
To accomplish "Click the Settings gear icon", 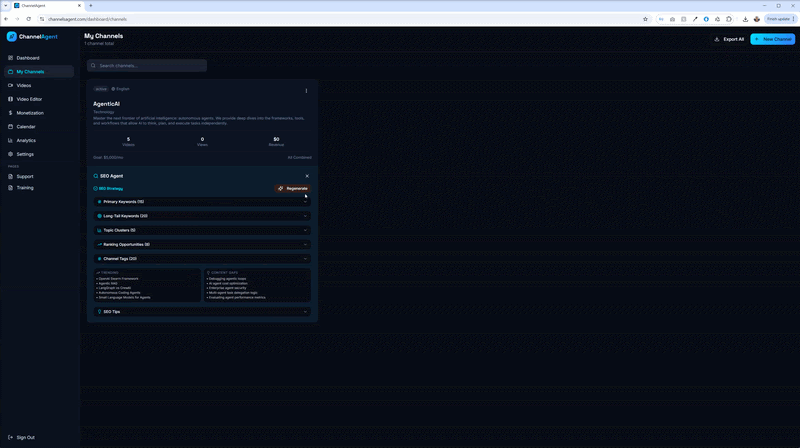I will (x=11, y=154).
